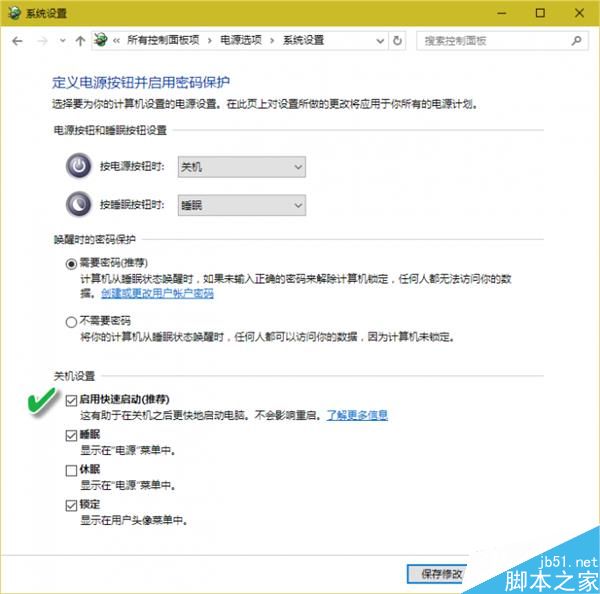
Task: Click the 按电源按钮时 label
Action: [132, 166]
